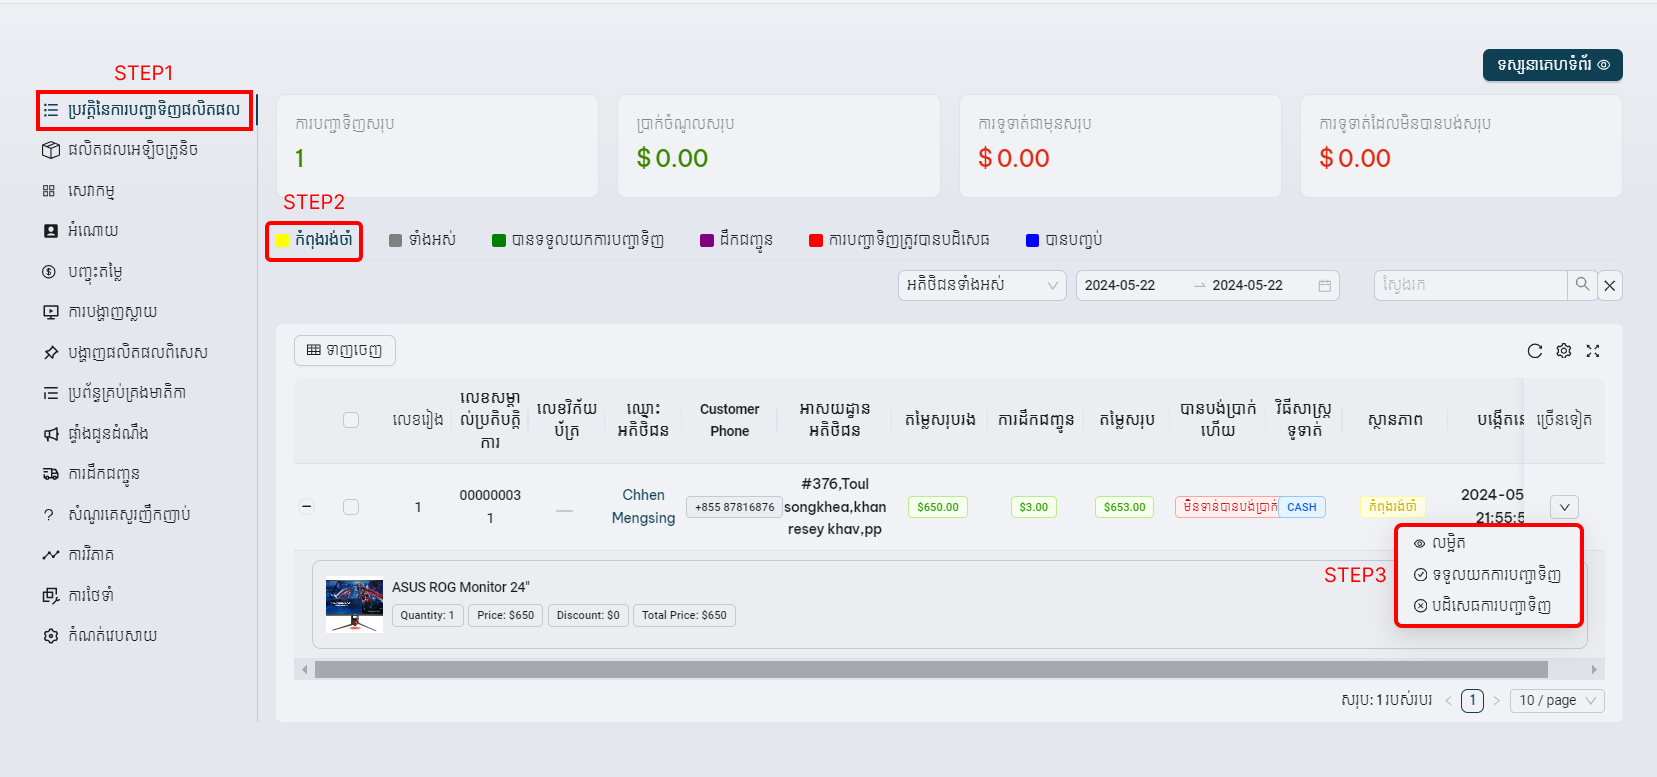The image size is (1657, 777).
Task: Click the search magnifier icon
Action: (x=1582, y=285)
